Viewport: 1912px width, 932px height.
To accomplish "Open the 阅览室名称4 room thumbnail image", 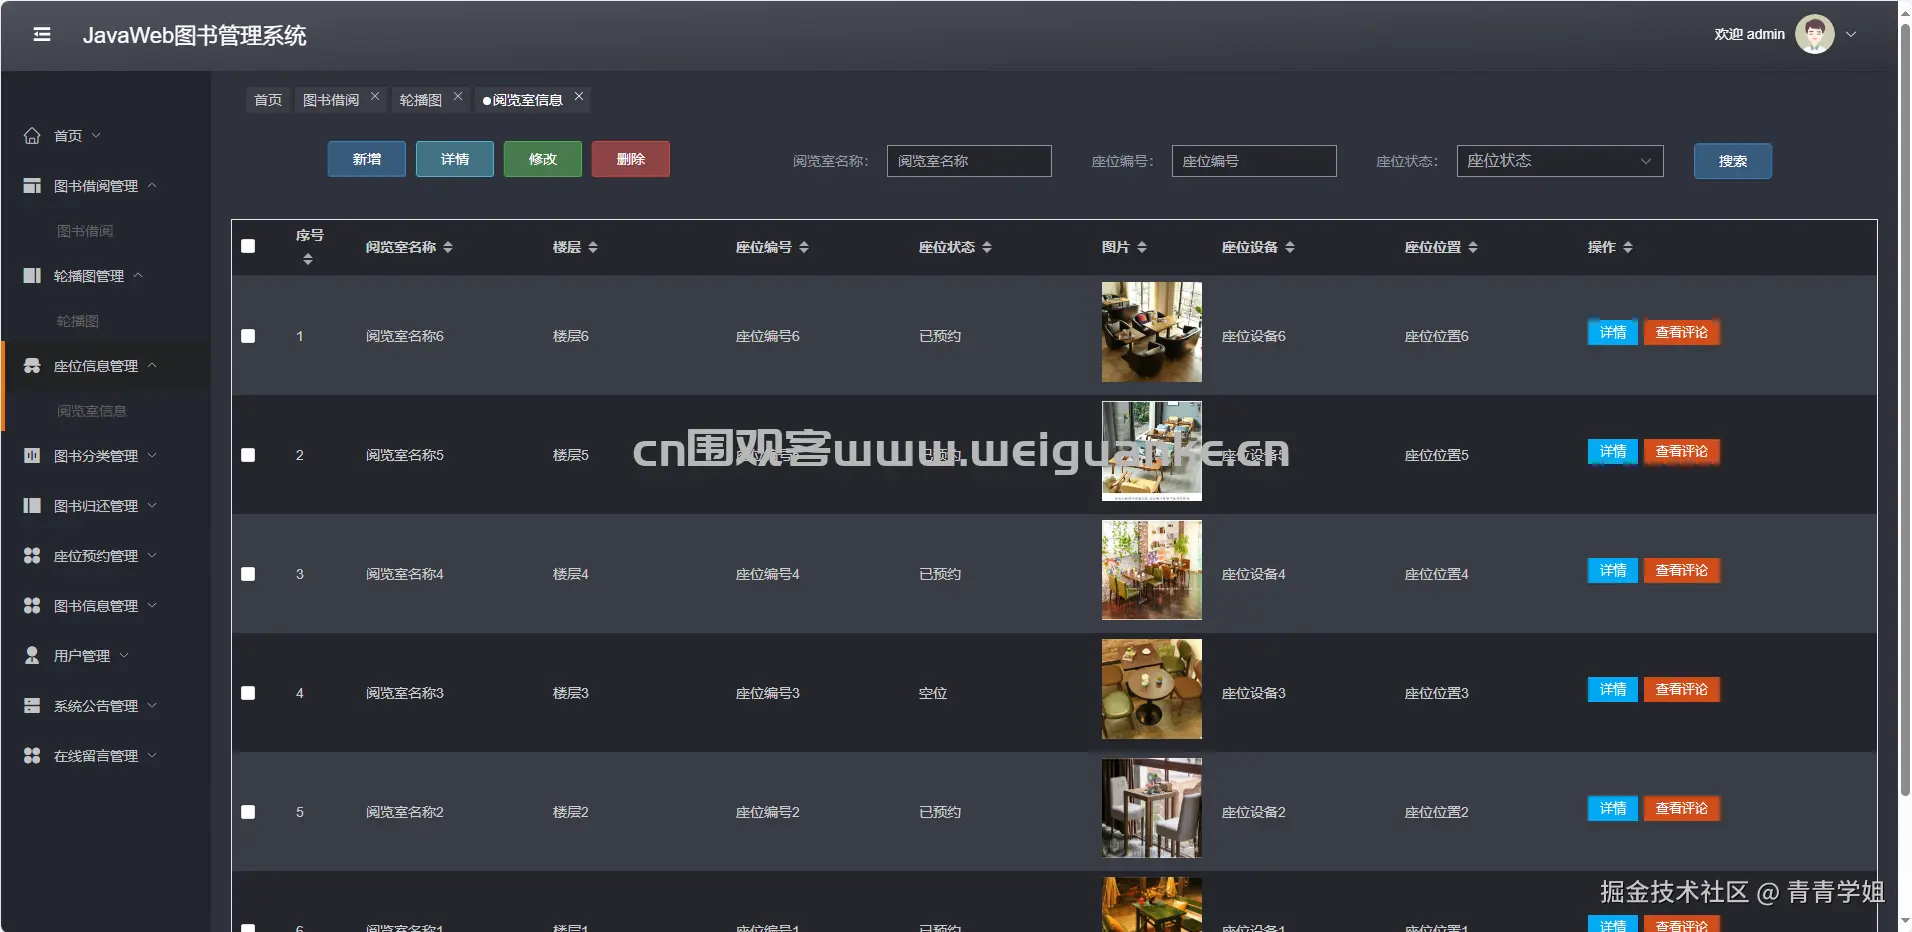I will (1152, 570).
